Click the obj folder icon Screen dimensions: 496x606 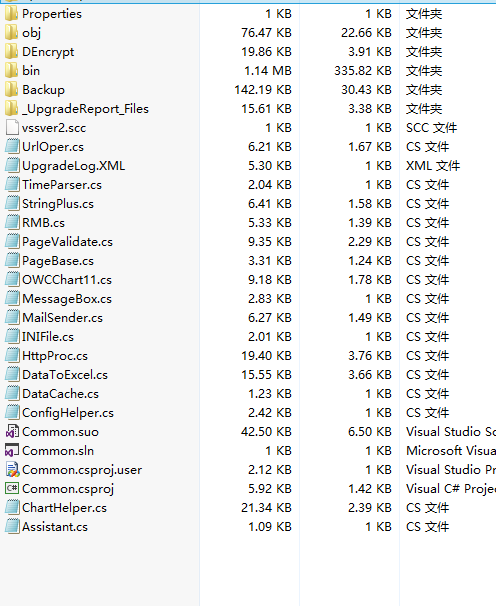pos(12,33)
